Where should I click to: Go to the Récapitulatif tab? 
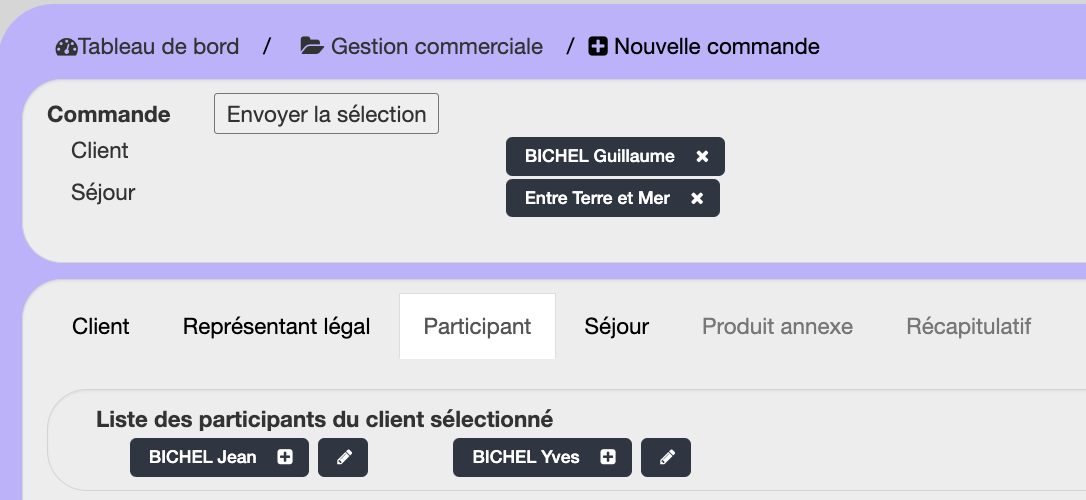pyautogui.click(x=968, y=327)
